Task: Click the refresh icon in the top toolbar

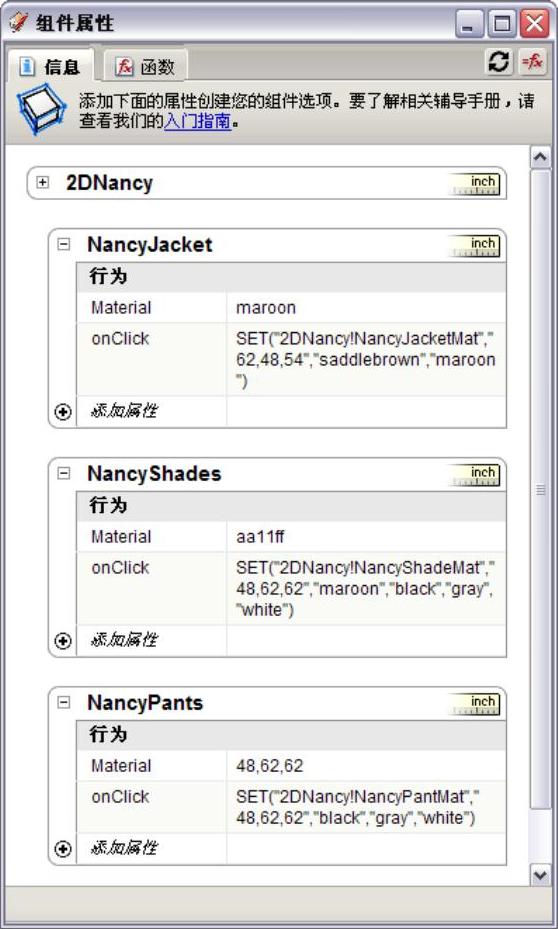Action: 499,62
